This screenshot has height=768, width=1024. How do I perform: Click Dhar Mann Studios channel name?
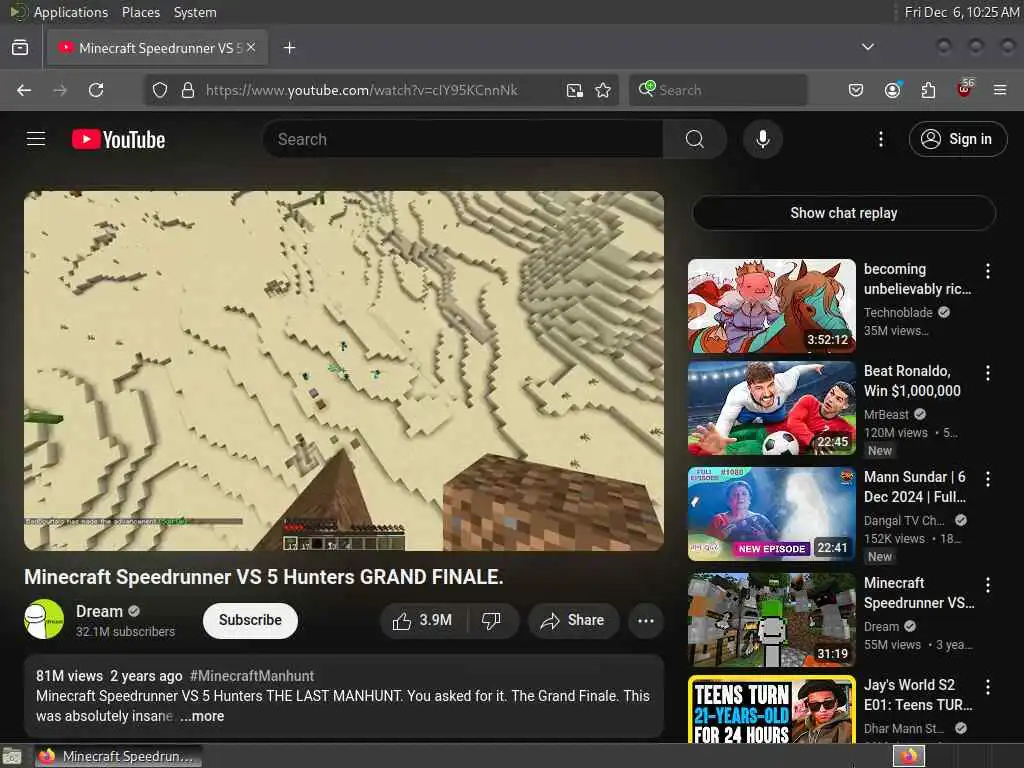(x=904, y=728)
